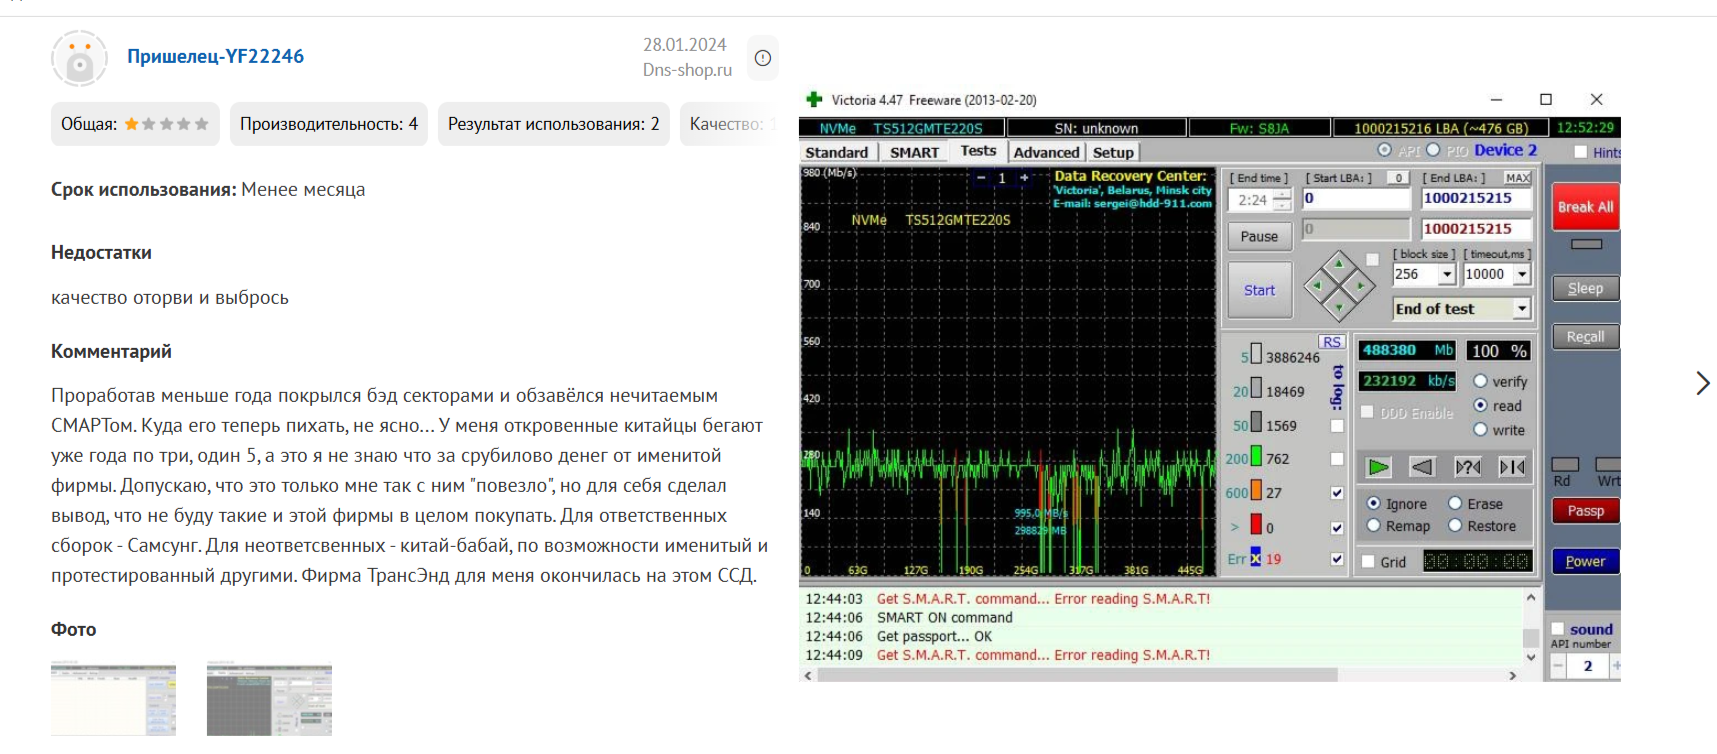1717x754 pixels.
Task: Click the Pause button
Action: tap(1259, 236)
